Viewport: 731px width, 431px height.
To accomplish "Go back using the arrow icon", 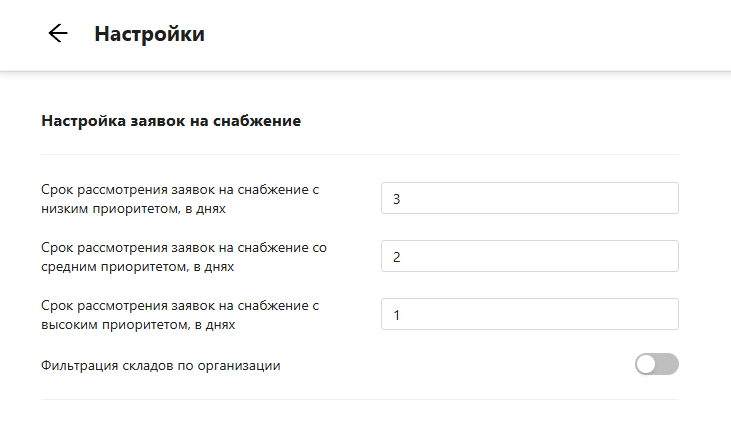I will [57, 33].
